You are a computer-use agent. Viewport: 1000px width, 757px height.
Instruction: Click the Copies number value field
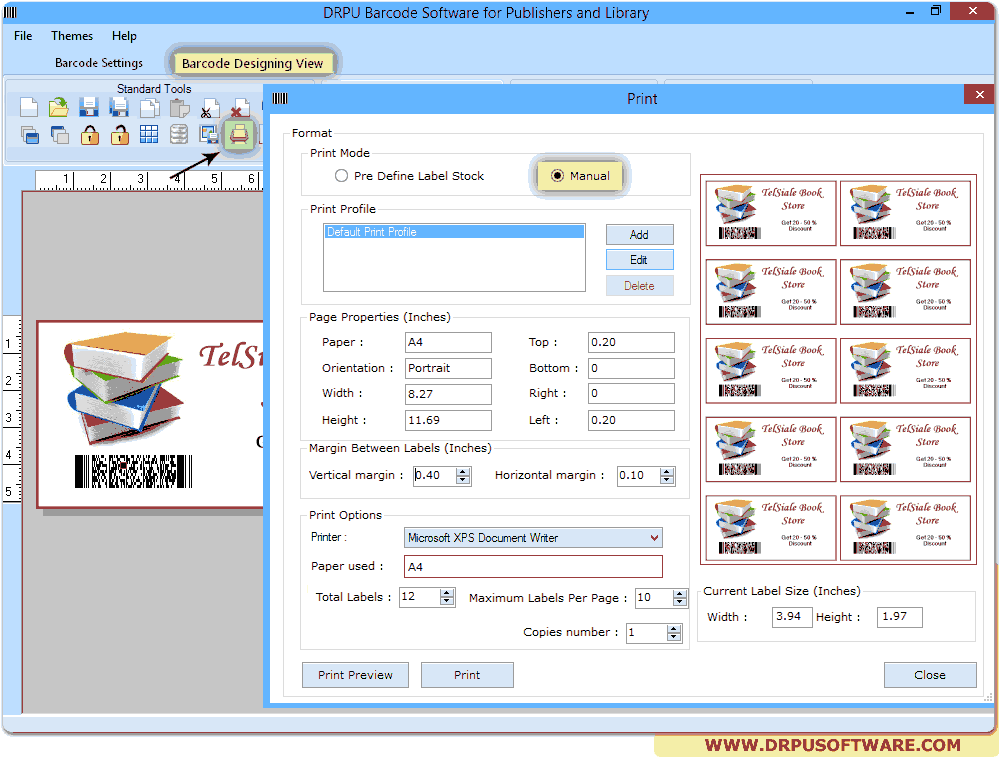[647, 633]
